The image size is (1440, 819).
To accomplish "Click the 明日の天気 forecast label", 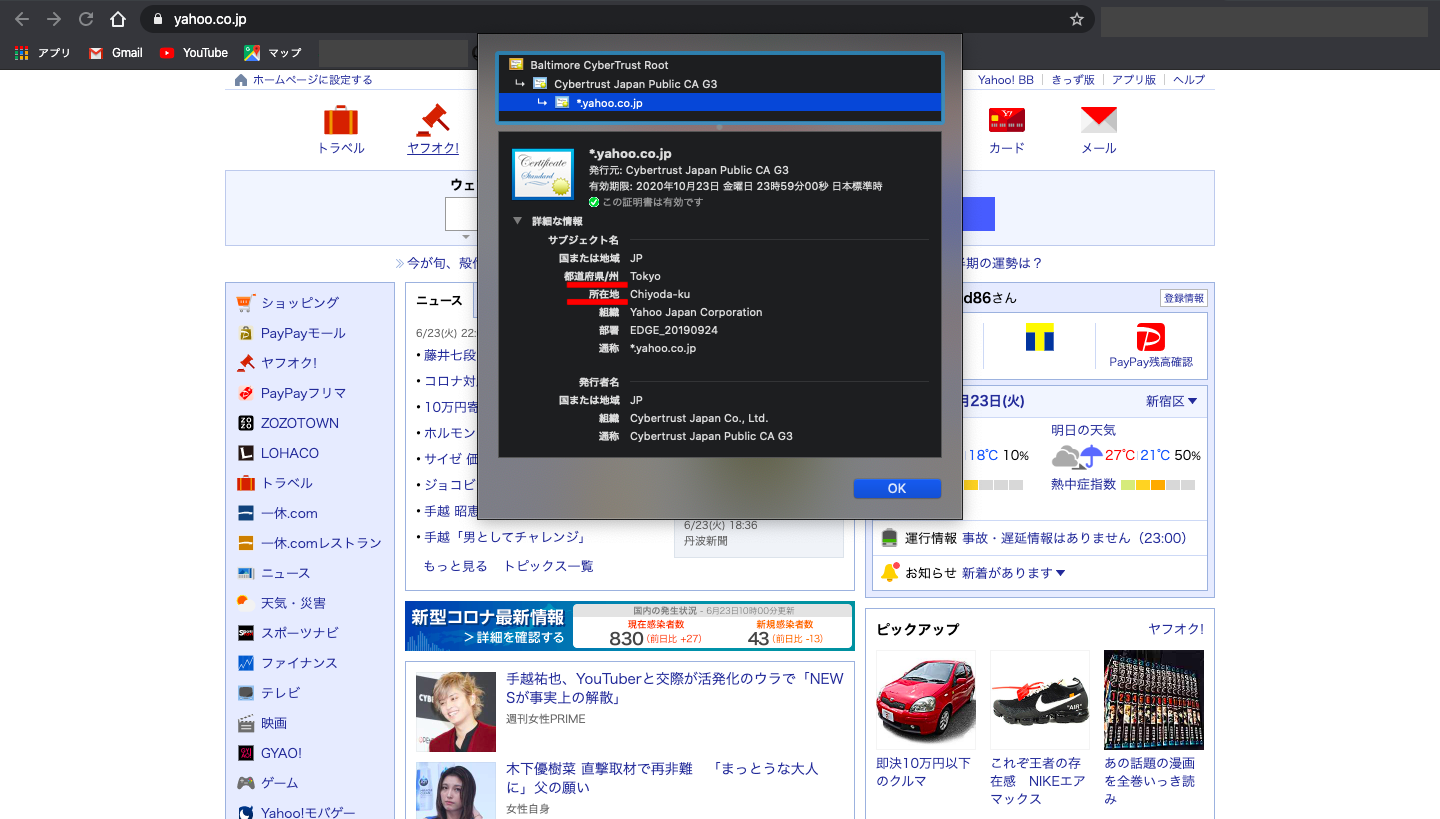I will click(x=1083, y=430).
